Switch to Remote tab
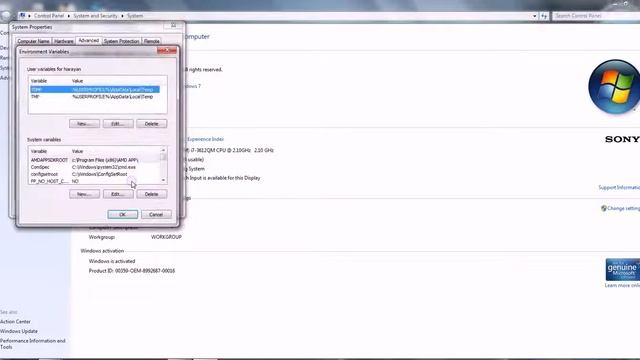This screenshot has width=640, height=360. (151, 41)
